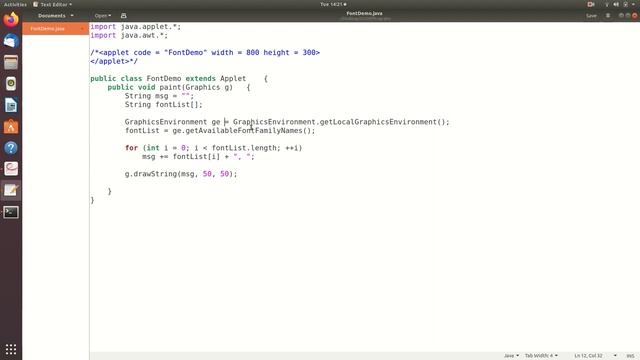Open Ubuntu Software from the dock
The height and width of the screenshot is (360, 640).
coord(11,127)
